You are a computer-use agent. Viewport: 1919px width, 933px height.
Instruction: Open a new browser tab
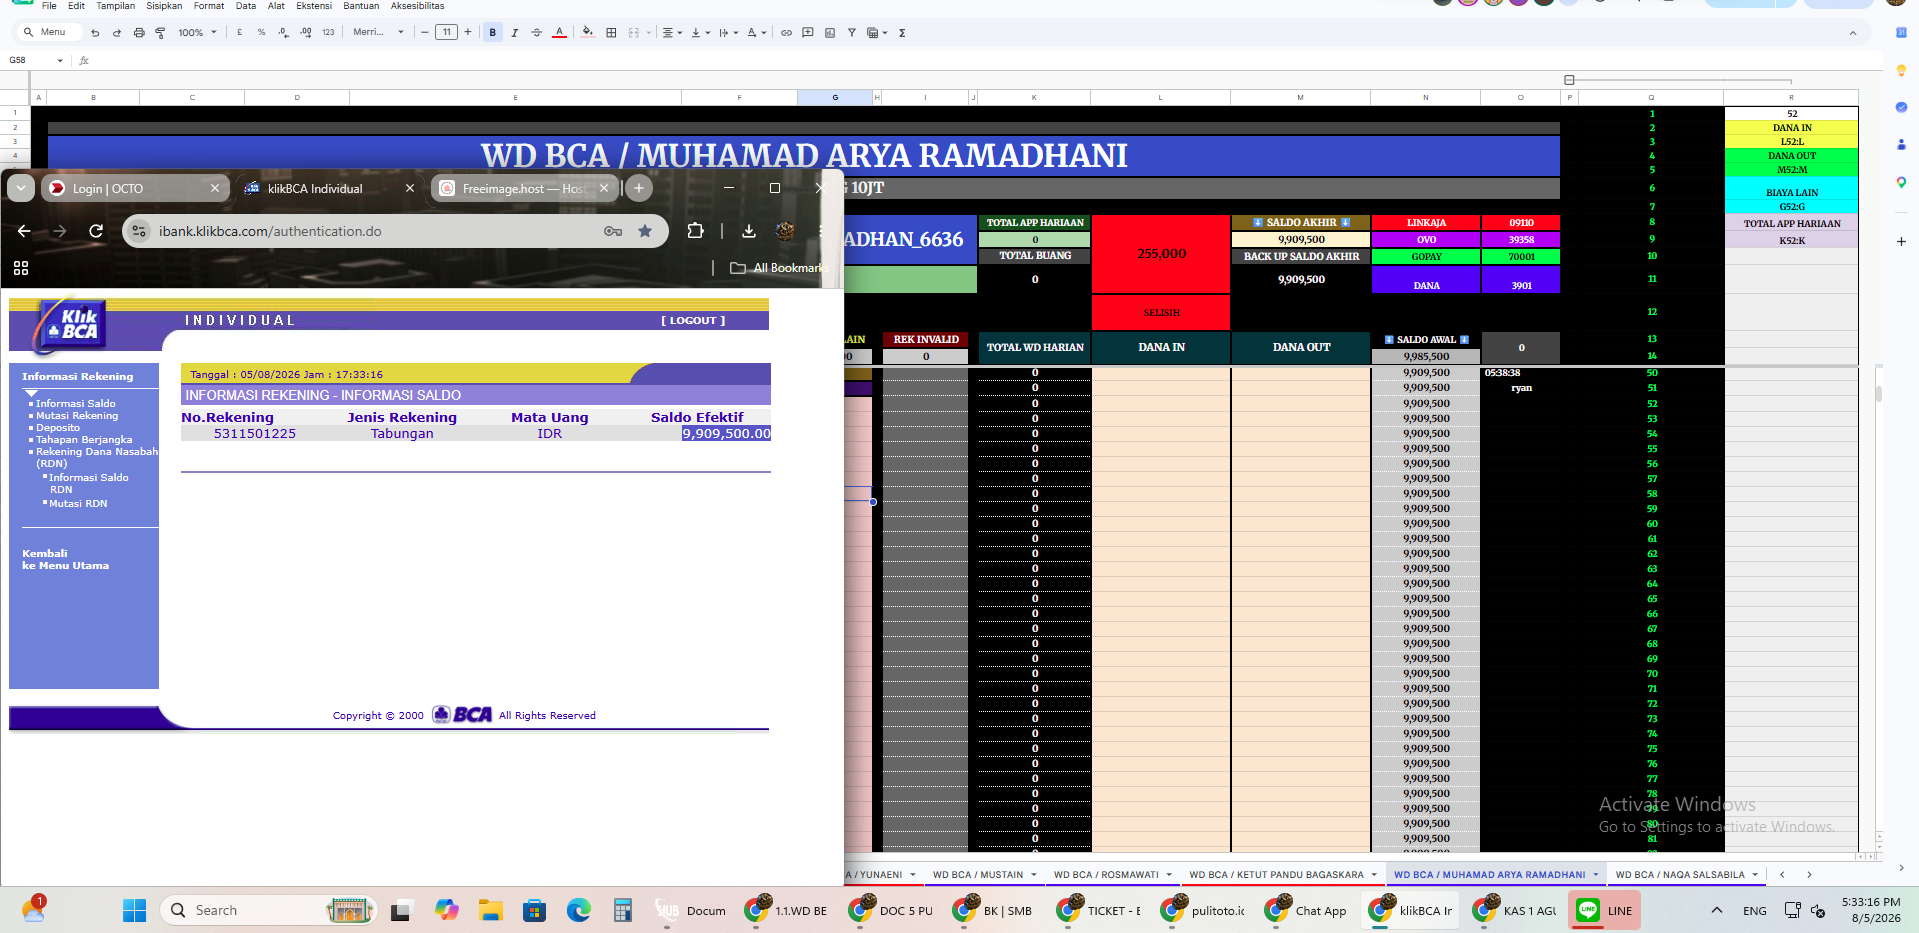[639, 188]
